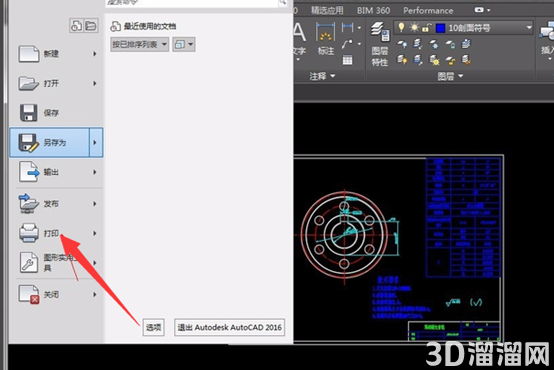
Task: Switch to the BIM 360 tab
Action: point(373,11)
